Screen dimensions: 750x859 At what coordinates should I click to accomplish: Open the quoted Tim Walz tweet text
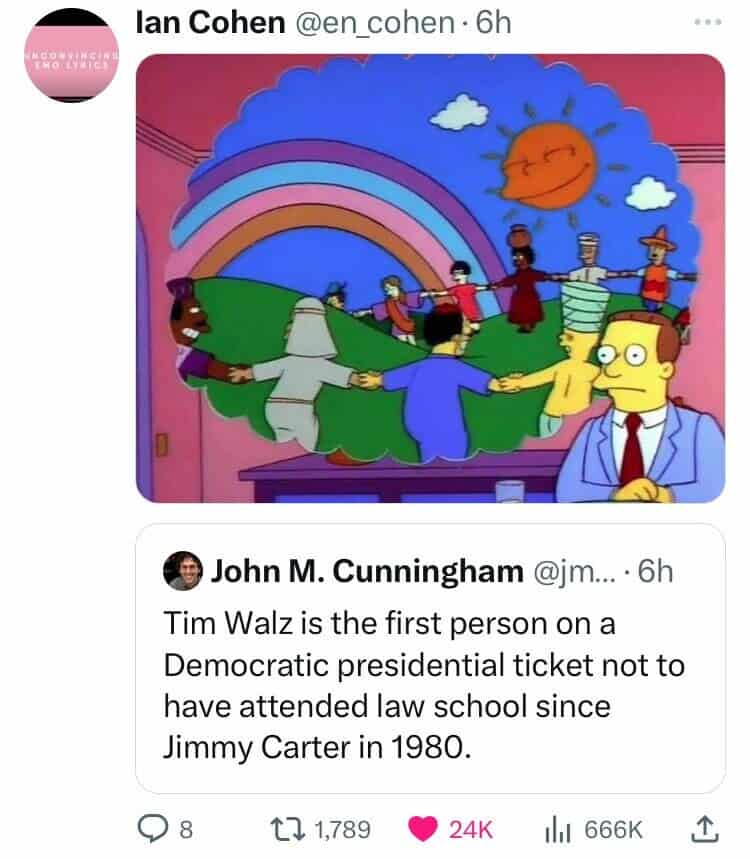[x=425, y=685]
